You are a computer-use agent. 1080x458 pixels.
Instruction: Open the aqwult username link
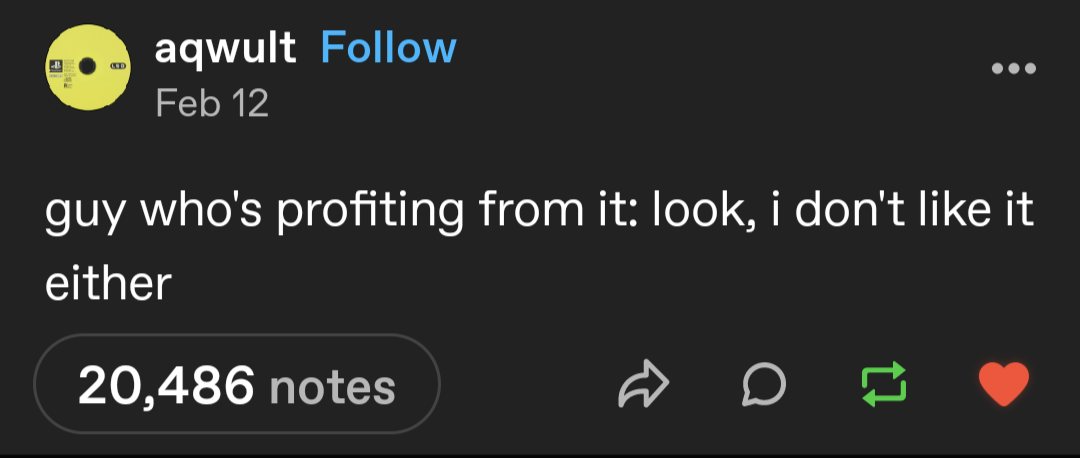[x=225, y=47]
